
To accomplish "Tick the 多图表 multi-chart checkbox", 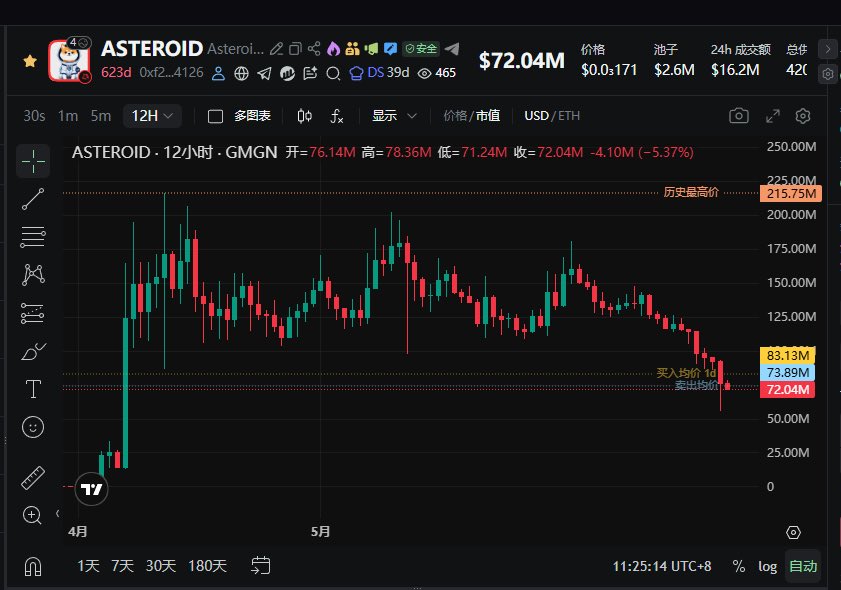I will pyautogui.click(x=215, y=116).
